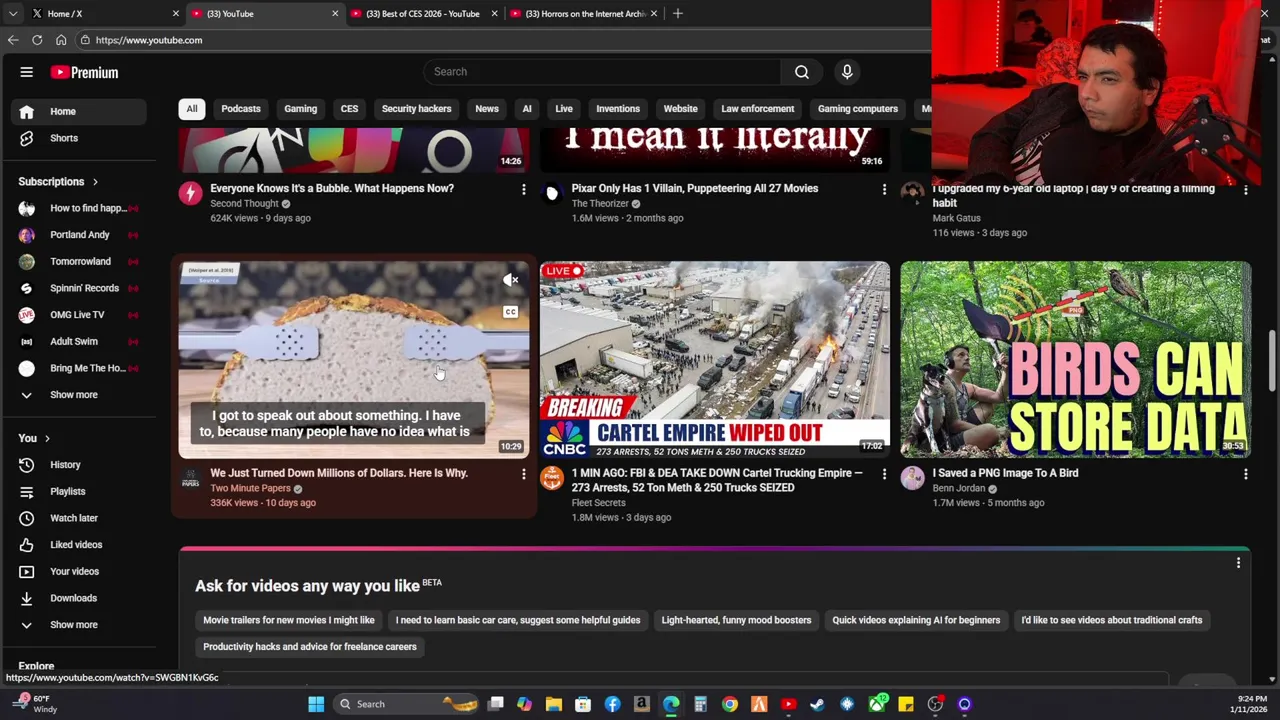Unmute the inline preview video
1280x720 pixels.
(511, 280)
